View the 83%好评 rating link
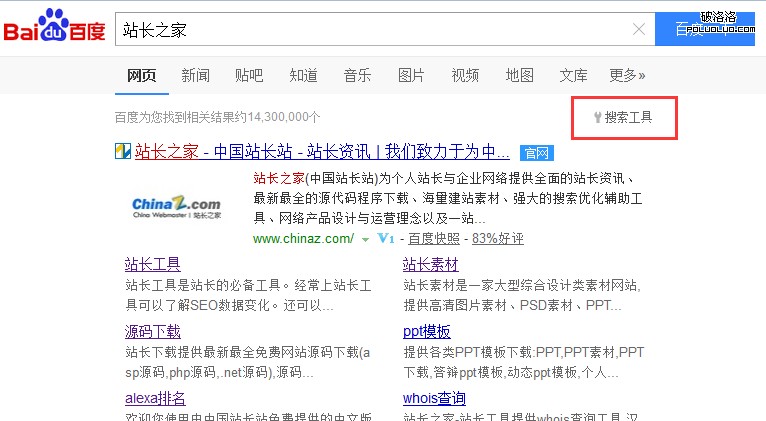Viewport: 766px width, 421px height. (x=498, y=239)
